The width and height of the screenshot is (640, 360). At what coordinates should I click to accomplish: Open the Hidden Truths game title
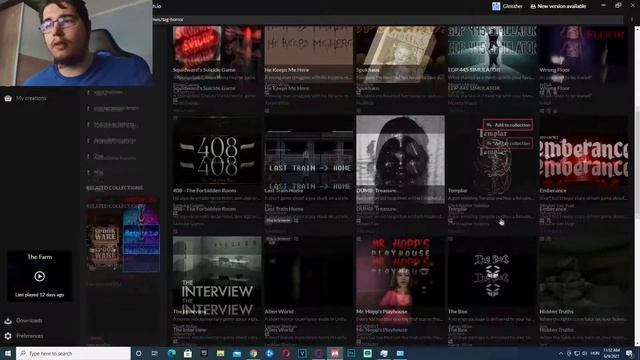click(556, 311)
